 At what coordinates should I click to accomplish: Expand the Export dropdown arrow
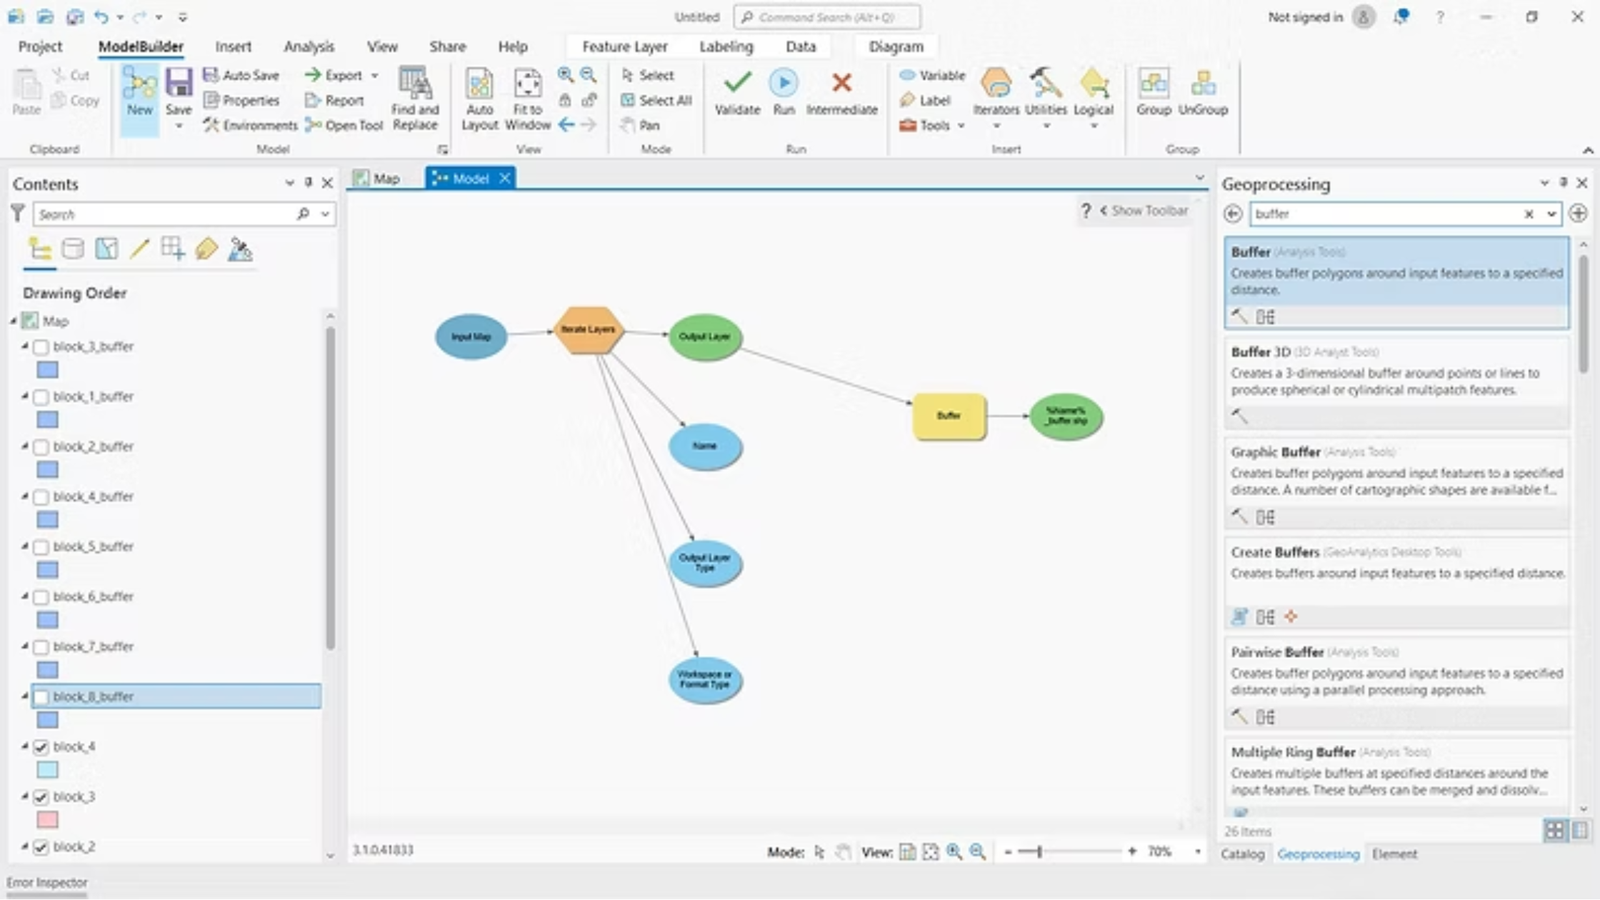tap(372, 75)
